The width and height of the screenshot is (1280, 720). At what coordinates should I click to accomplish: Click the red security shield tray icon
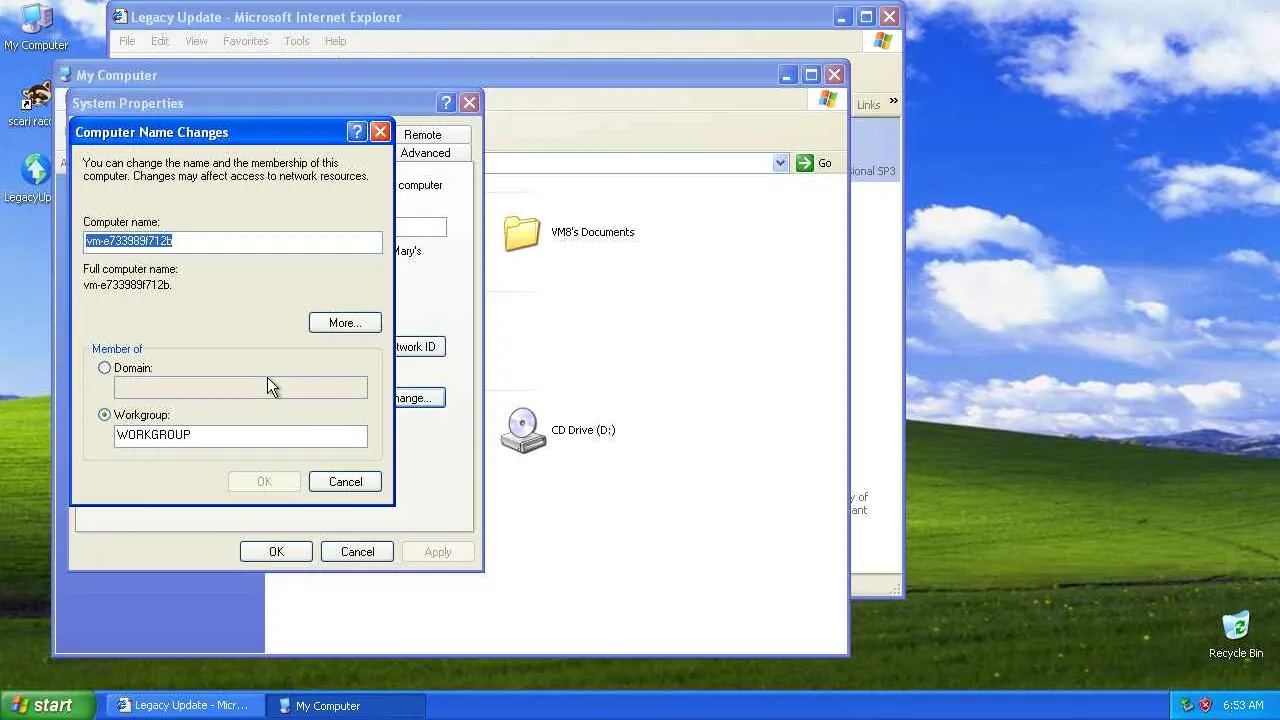(1206, 705)
